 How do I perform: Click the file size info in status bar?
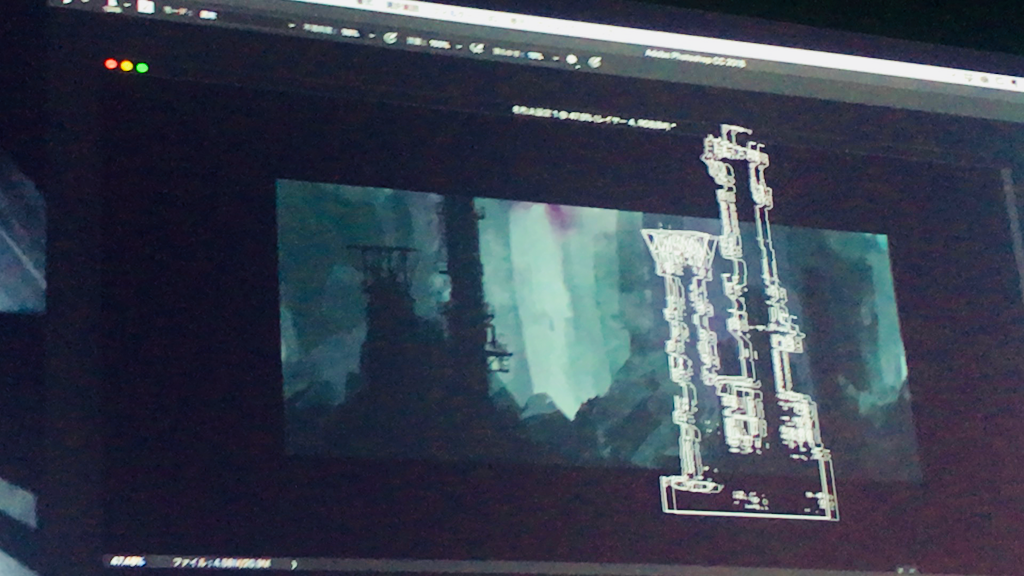(x=221, y=562)
